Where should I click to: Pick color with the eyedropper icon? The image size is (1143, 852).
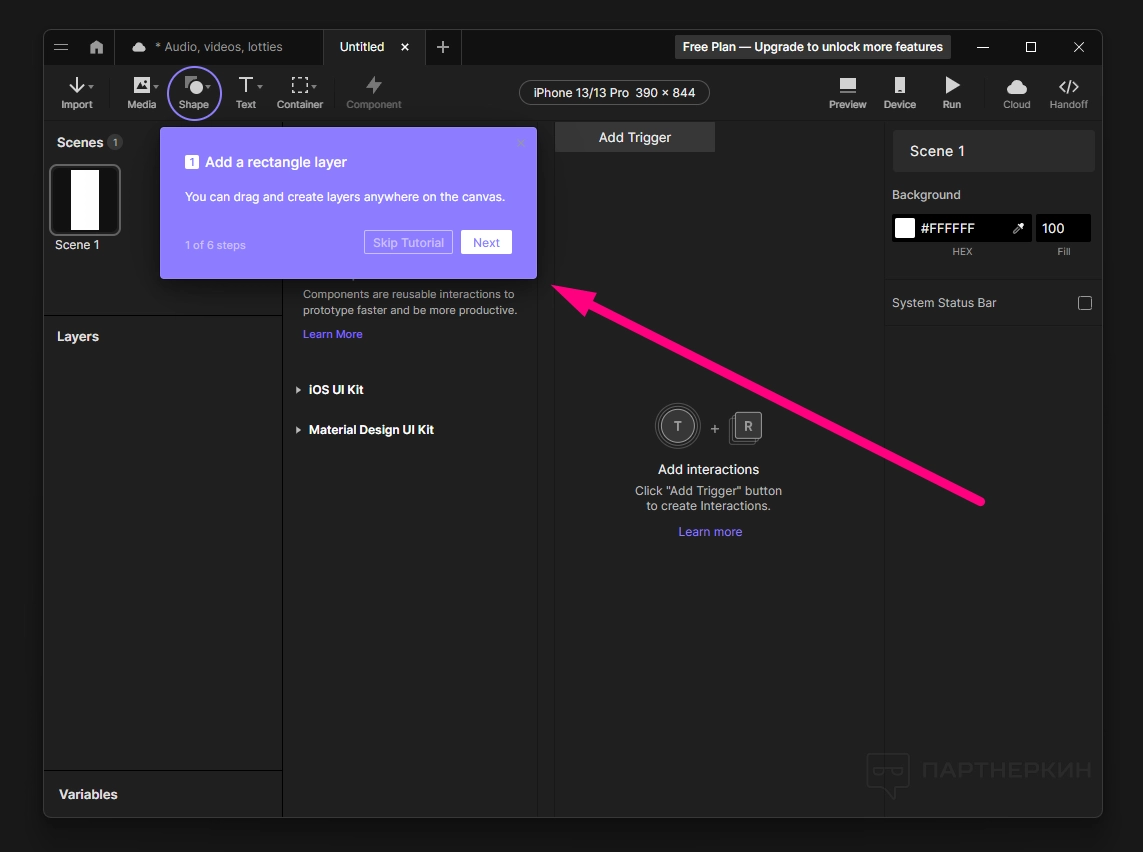pyautogui.click(x=1018, y=228)
